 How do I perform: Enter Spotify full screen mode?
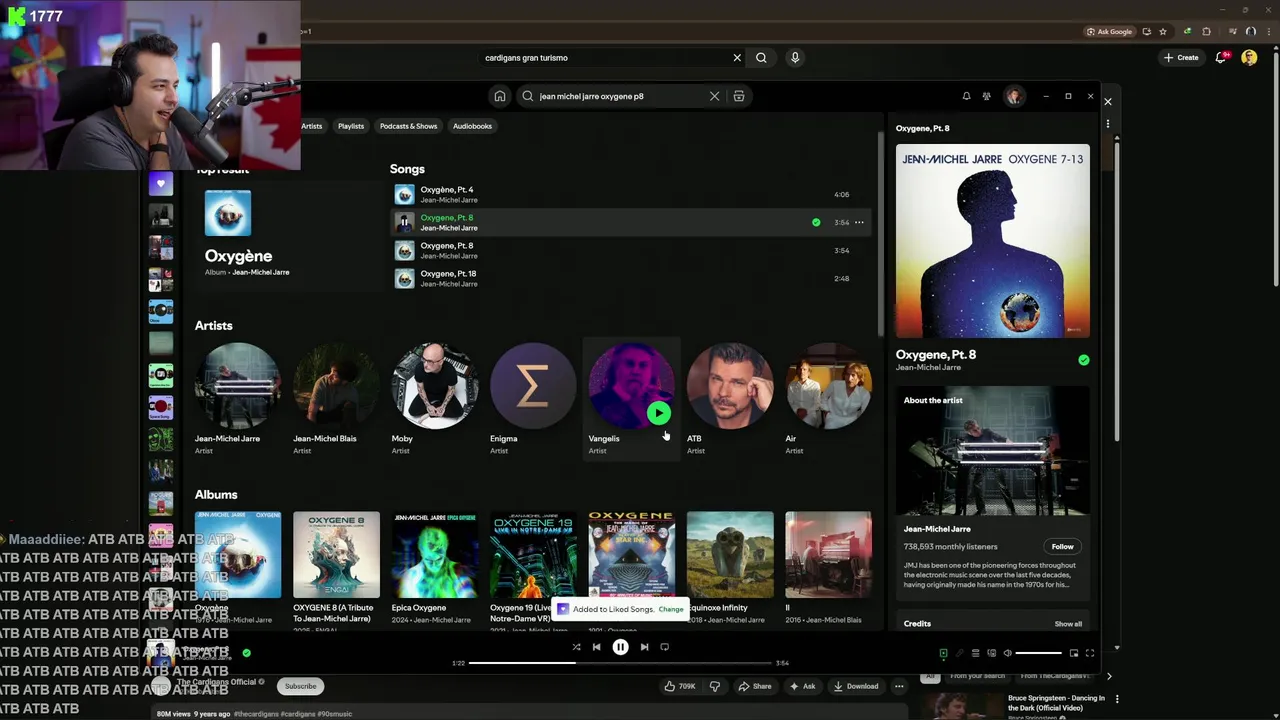pyautogui.click(x=1090, y=653)
